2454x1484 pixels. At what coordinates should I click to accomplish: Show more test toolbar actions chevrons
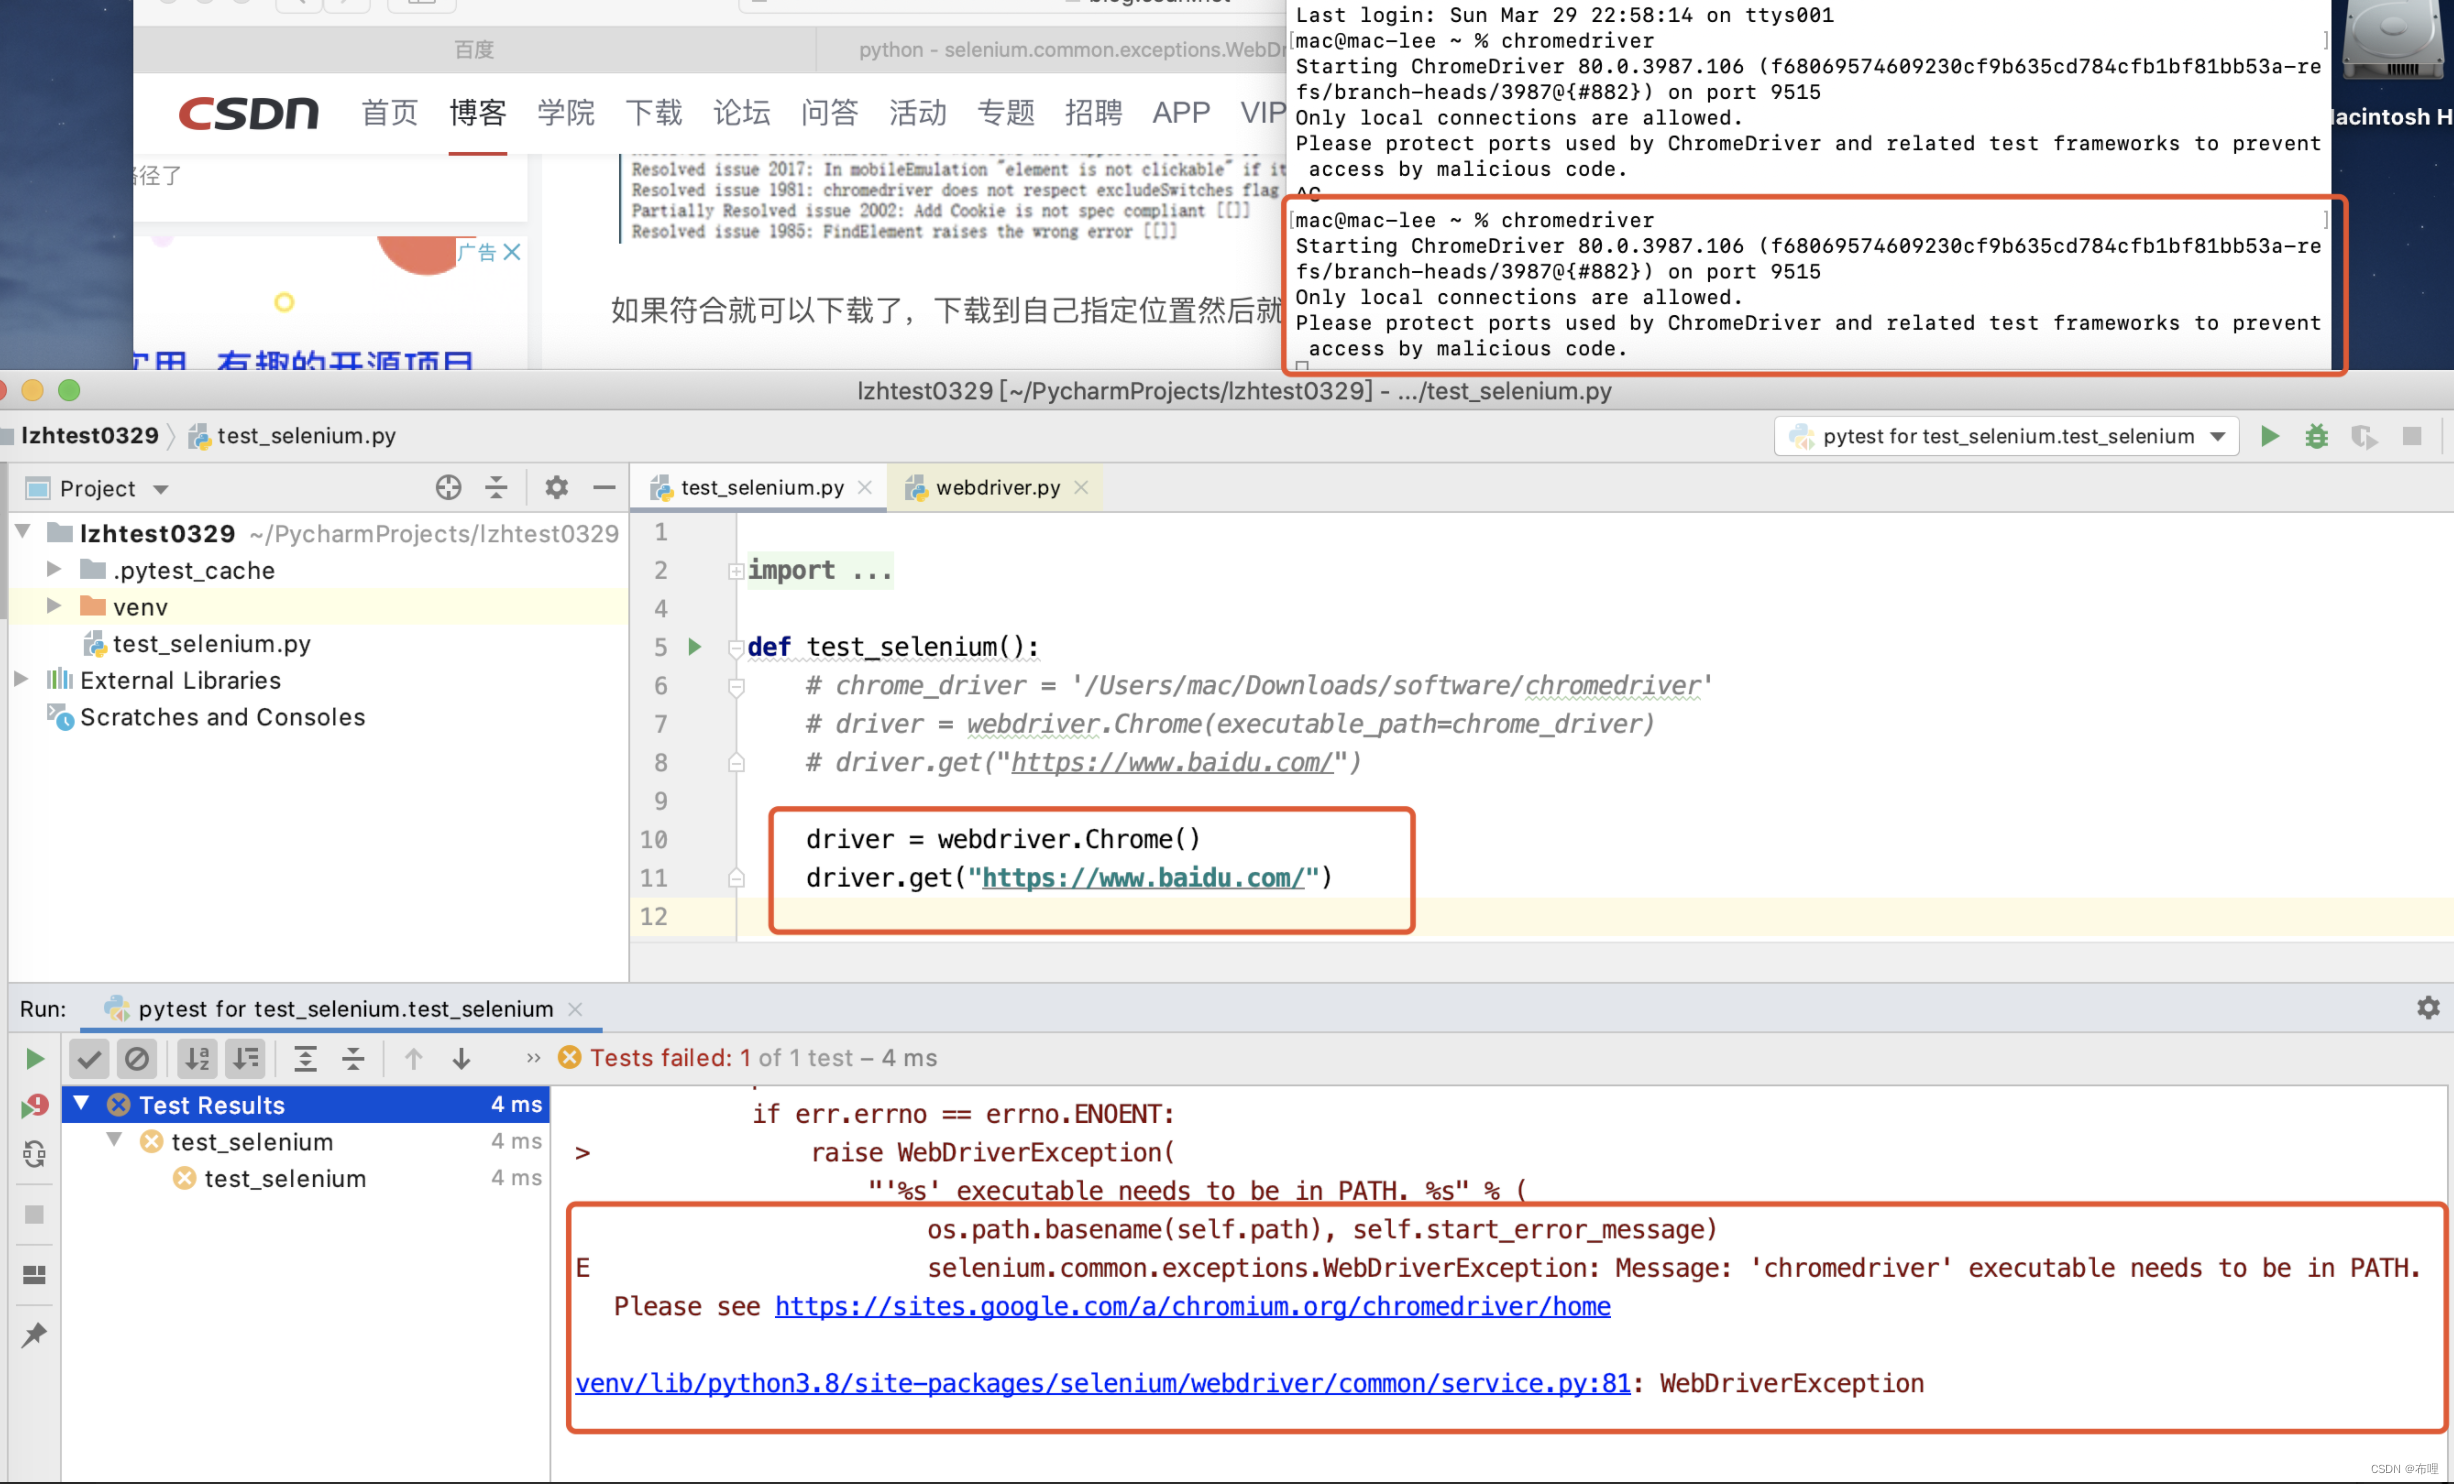533,1058
